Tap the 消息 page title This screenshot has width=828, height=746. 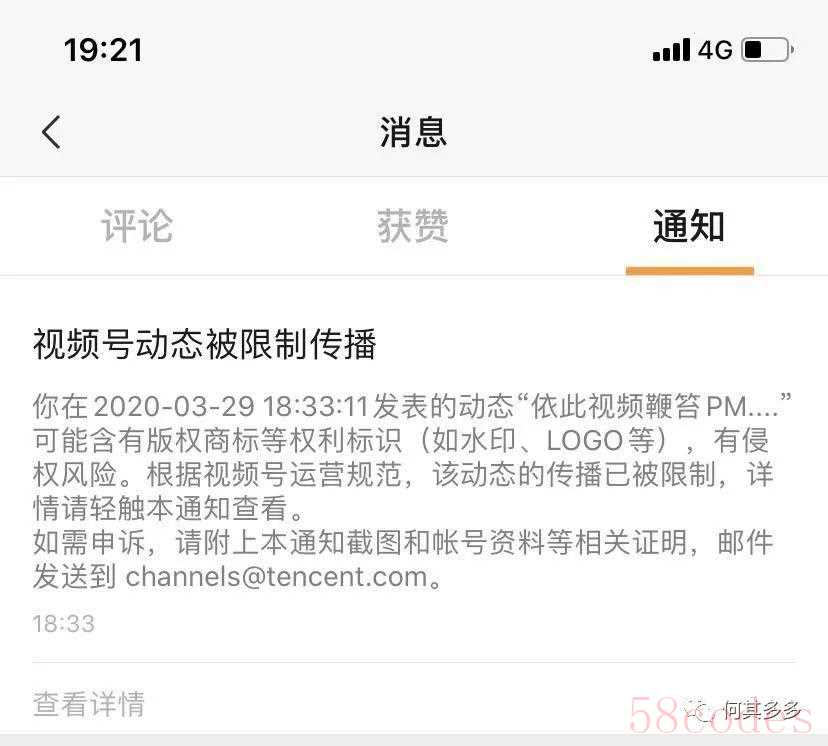tap(413, 132)
